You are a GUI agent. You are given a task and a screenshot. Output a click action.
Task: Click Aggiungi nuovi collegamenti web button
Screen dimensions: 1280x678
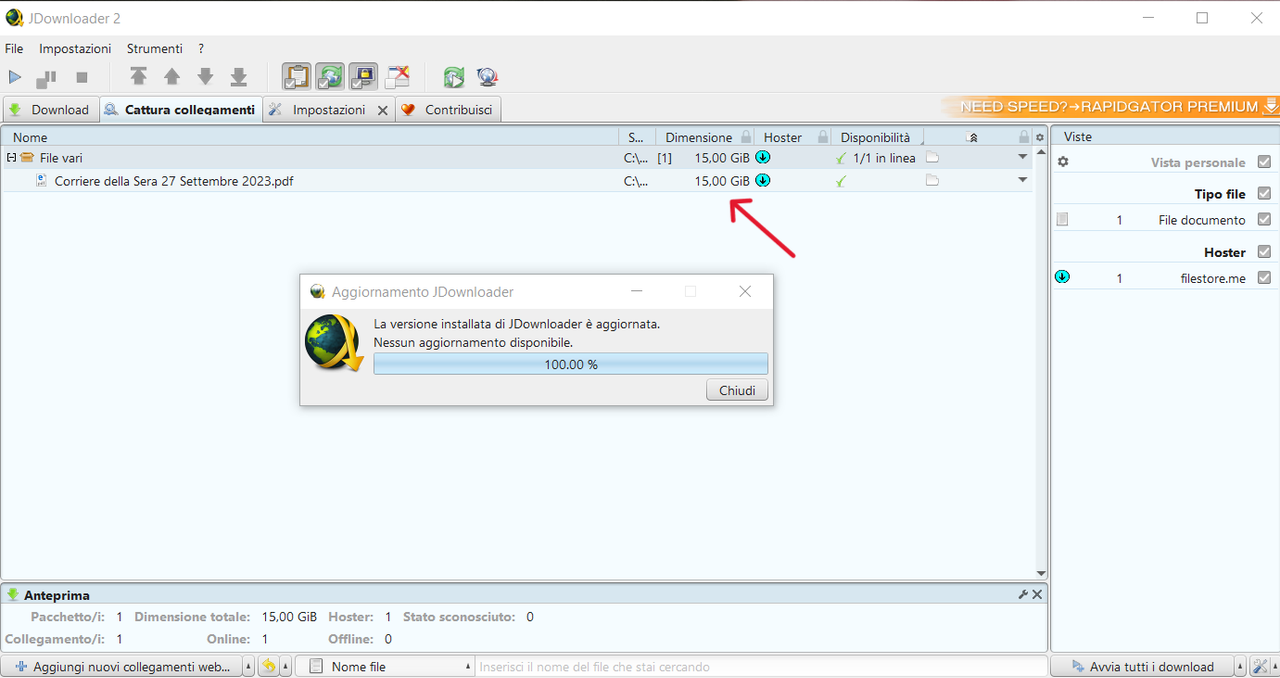(121, 666)
